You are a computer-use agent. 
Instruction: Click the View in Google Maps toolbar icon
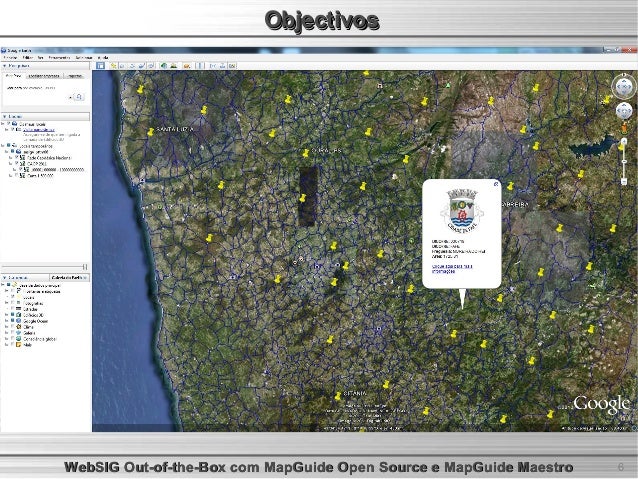pos(232,66)
